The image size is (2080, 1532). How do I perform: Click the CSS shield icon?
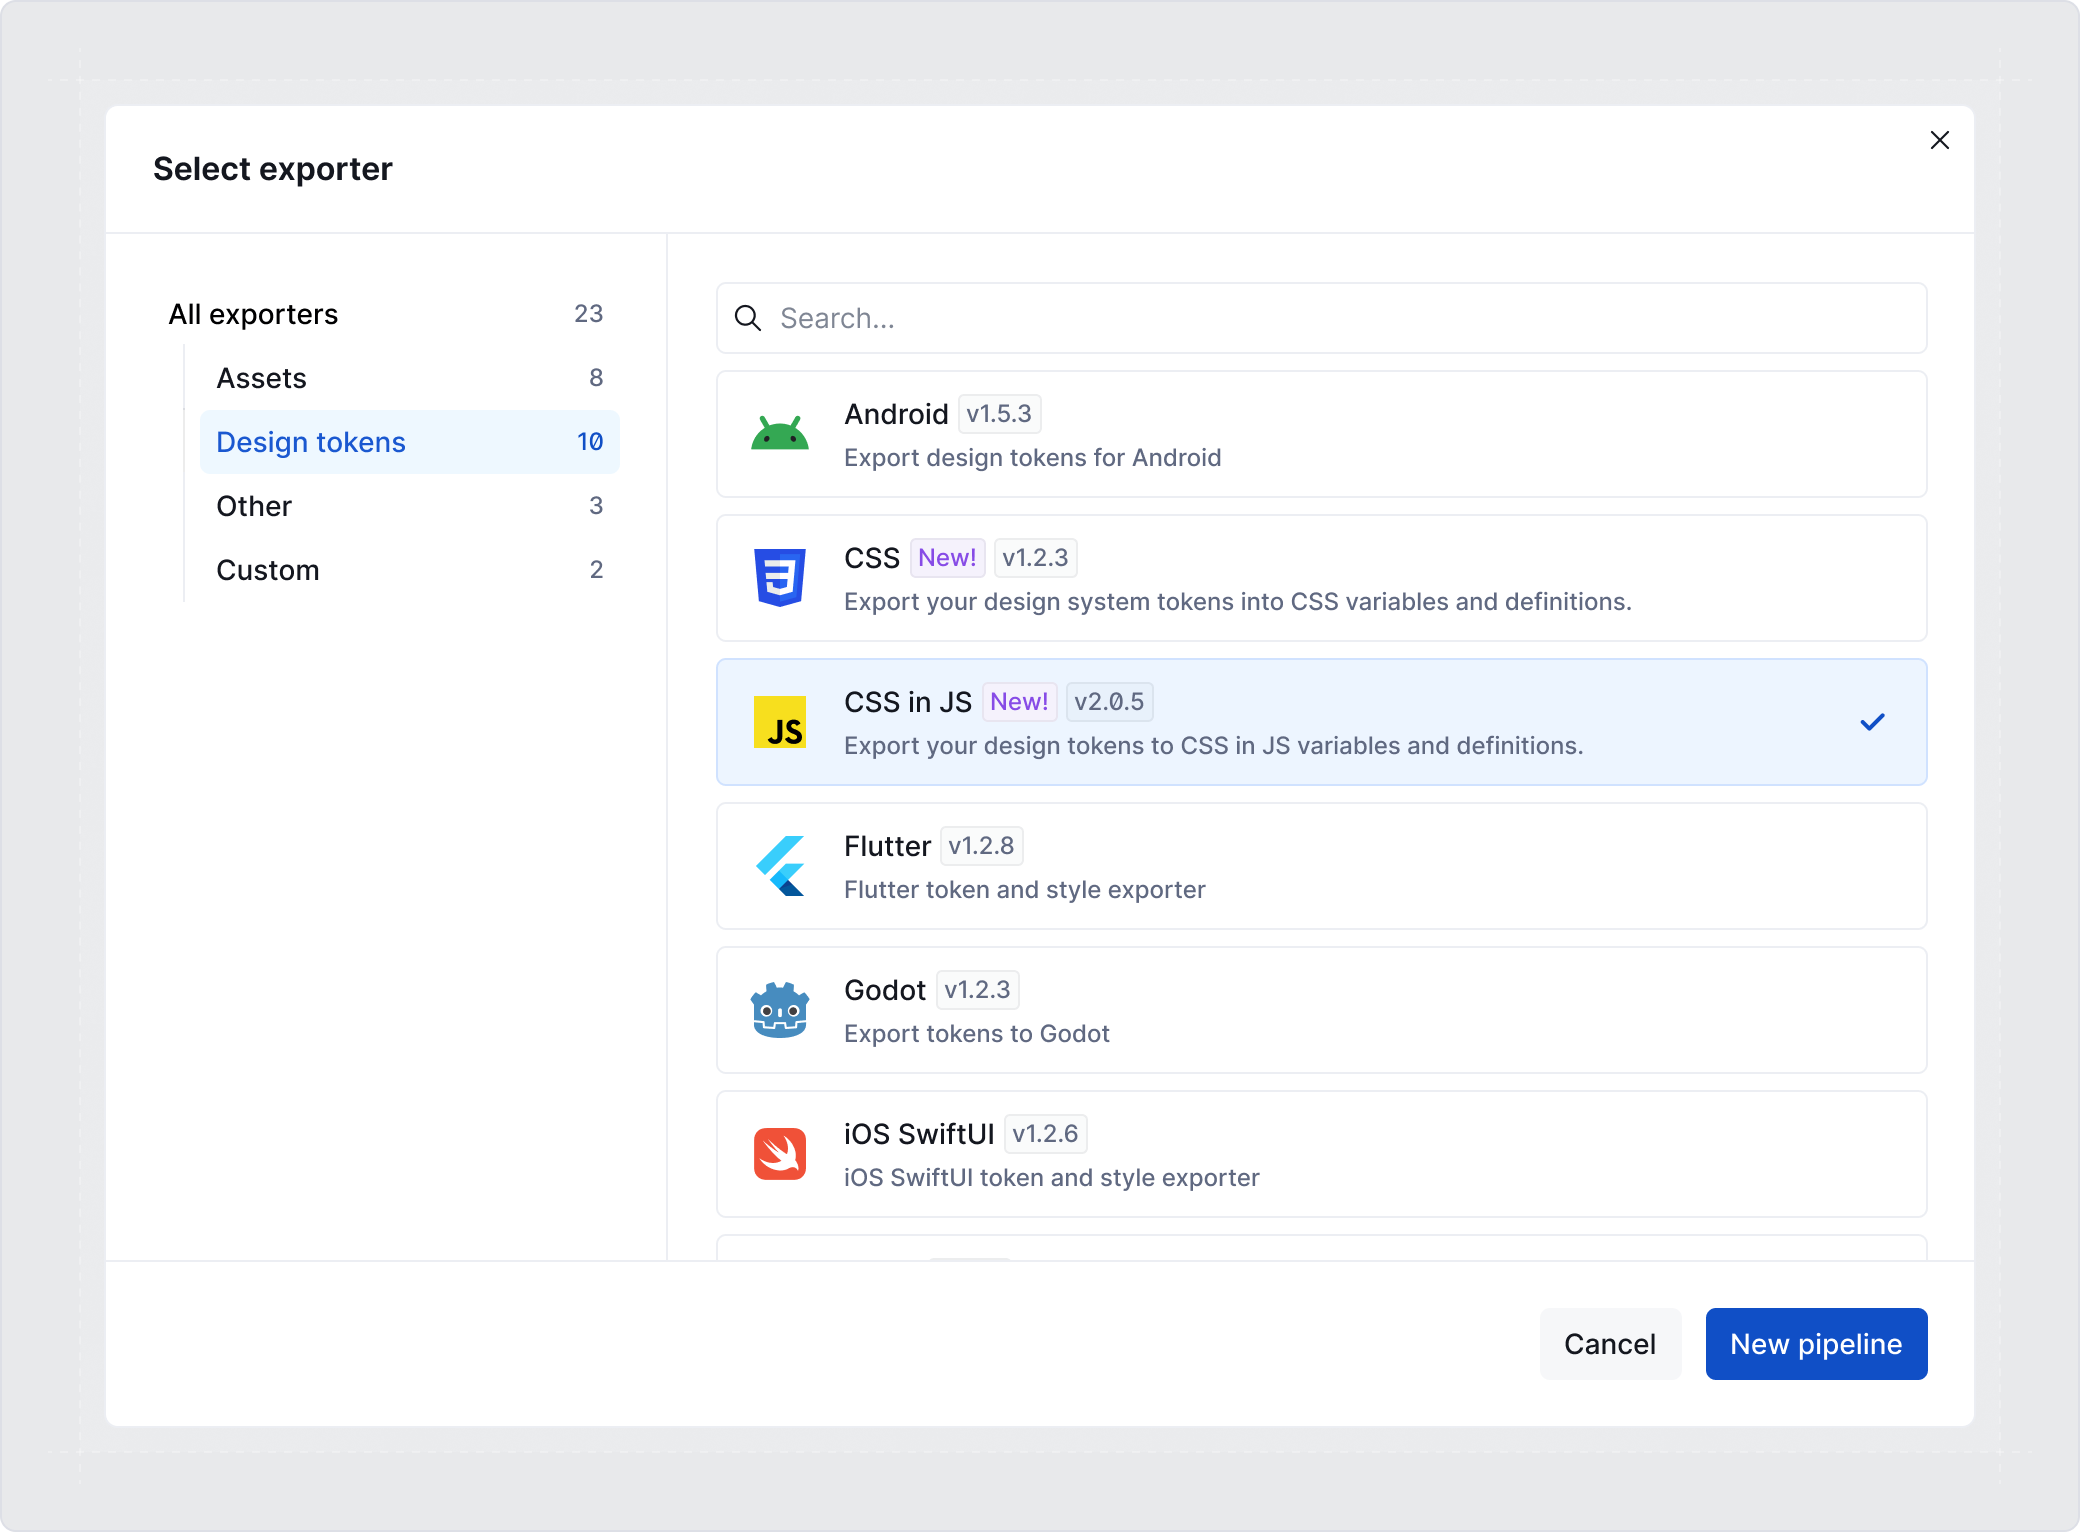(780, 577)
